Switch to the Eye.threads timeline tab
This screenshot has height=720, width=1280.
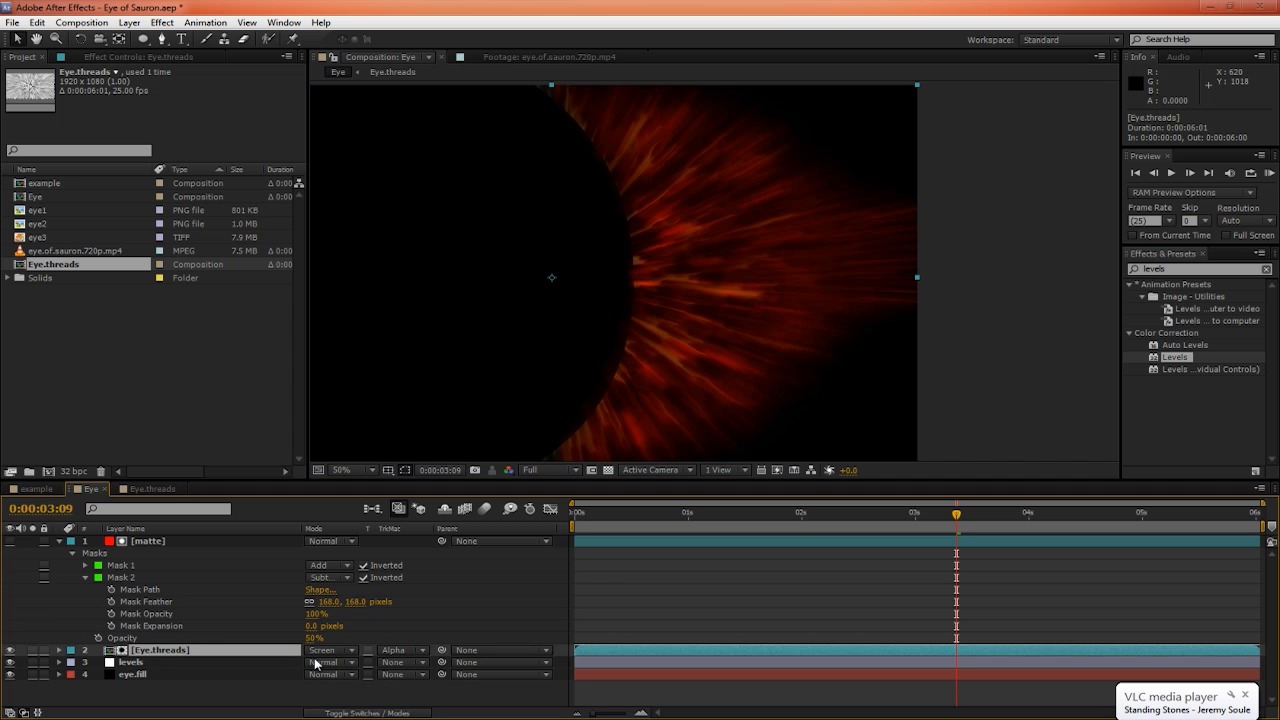[x=152, y=489]
